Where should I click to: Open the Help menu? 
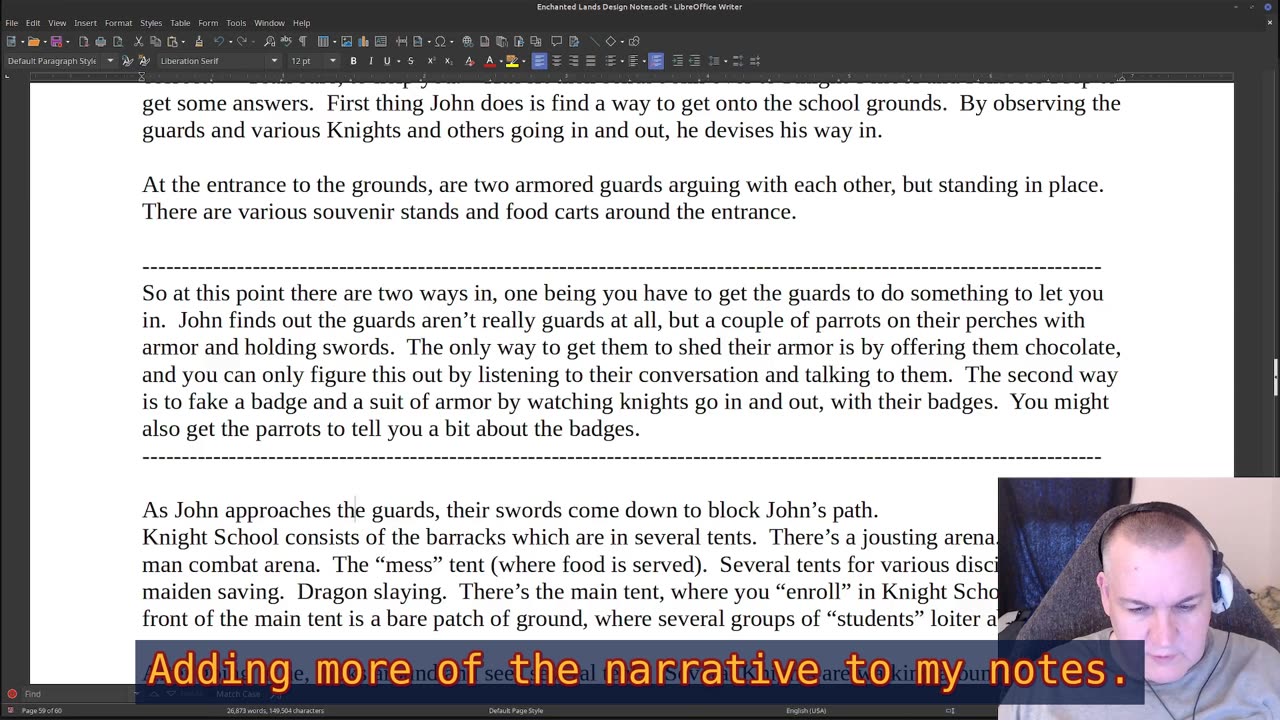click(301, 22)
